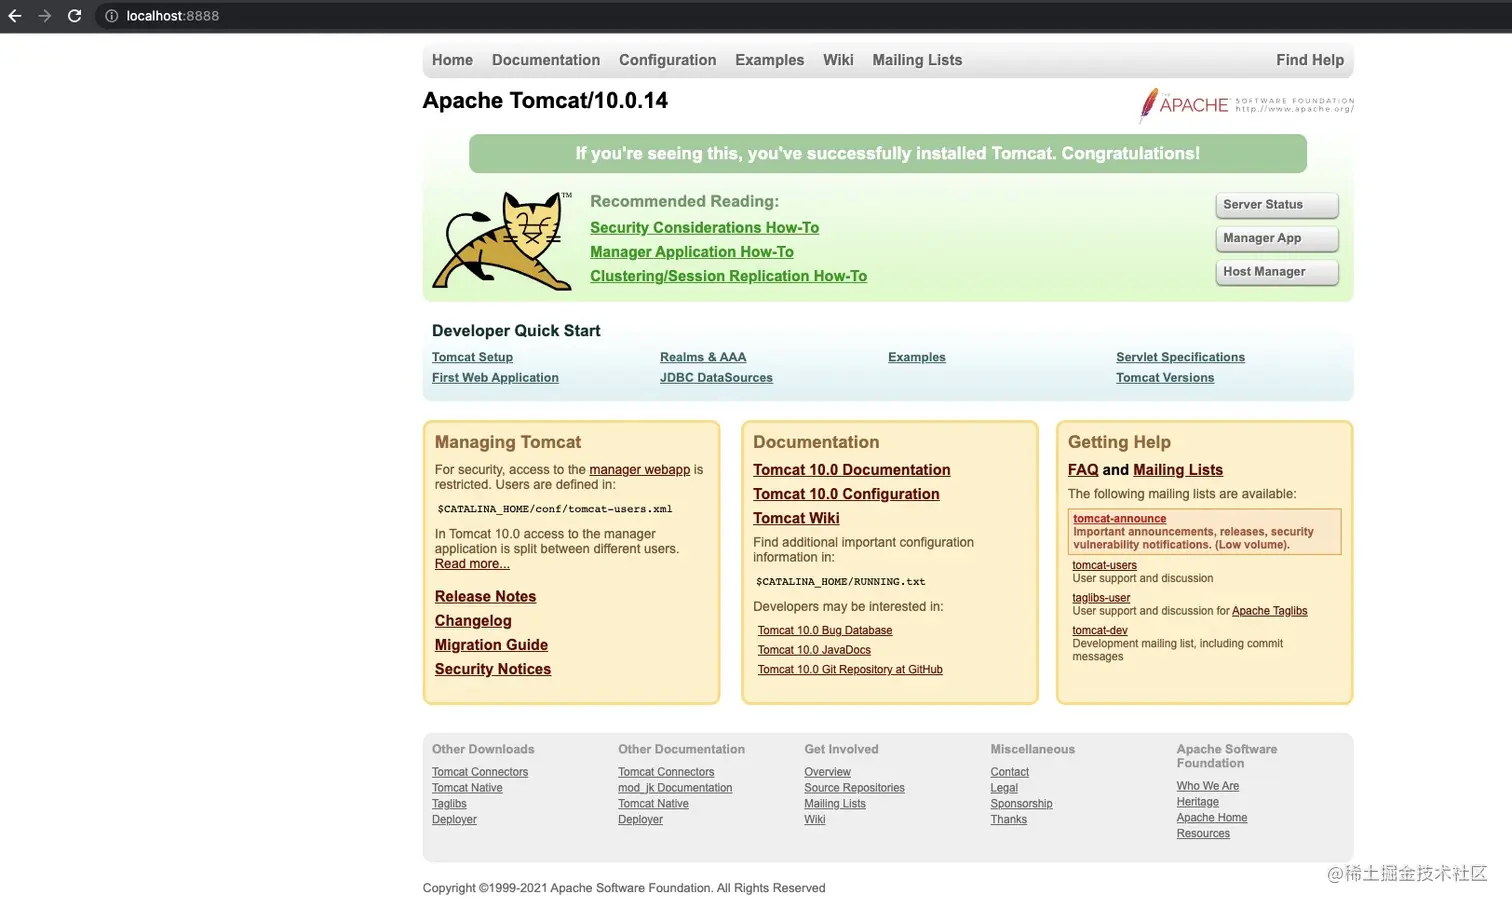Open the Documentation nav item
The width and height of the screenshot is (1512, 908).
pyautogui.click(x=546, y=60)
